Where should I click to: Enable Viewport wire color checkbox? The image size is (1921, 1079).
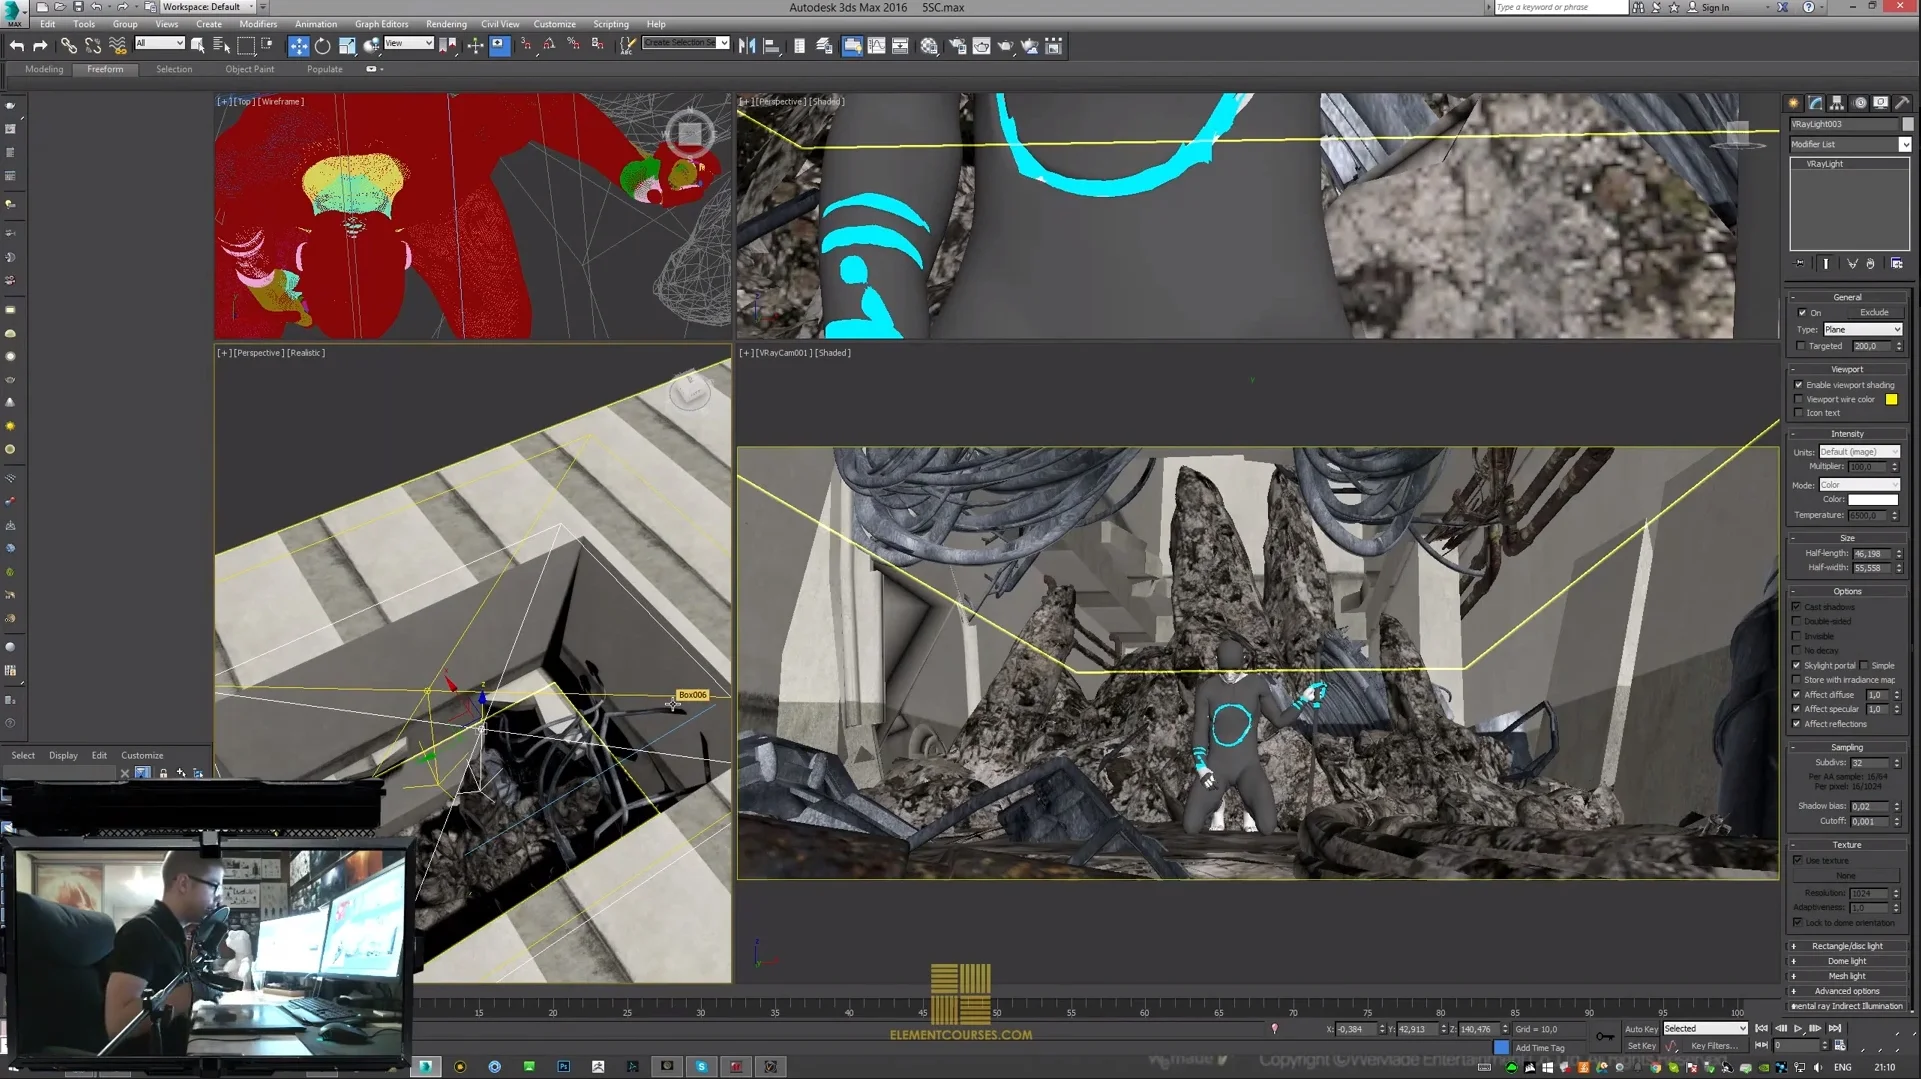pos(1799,399)
